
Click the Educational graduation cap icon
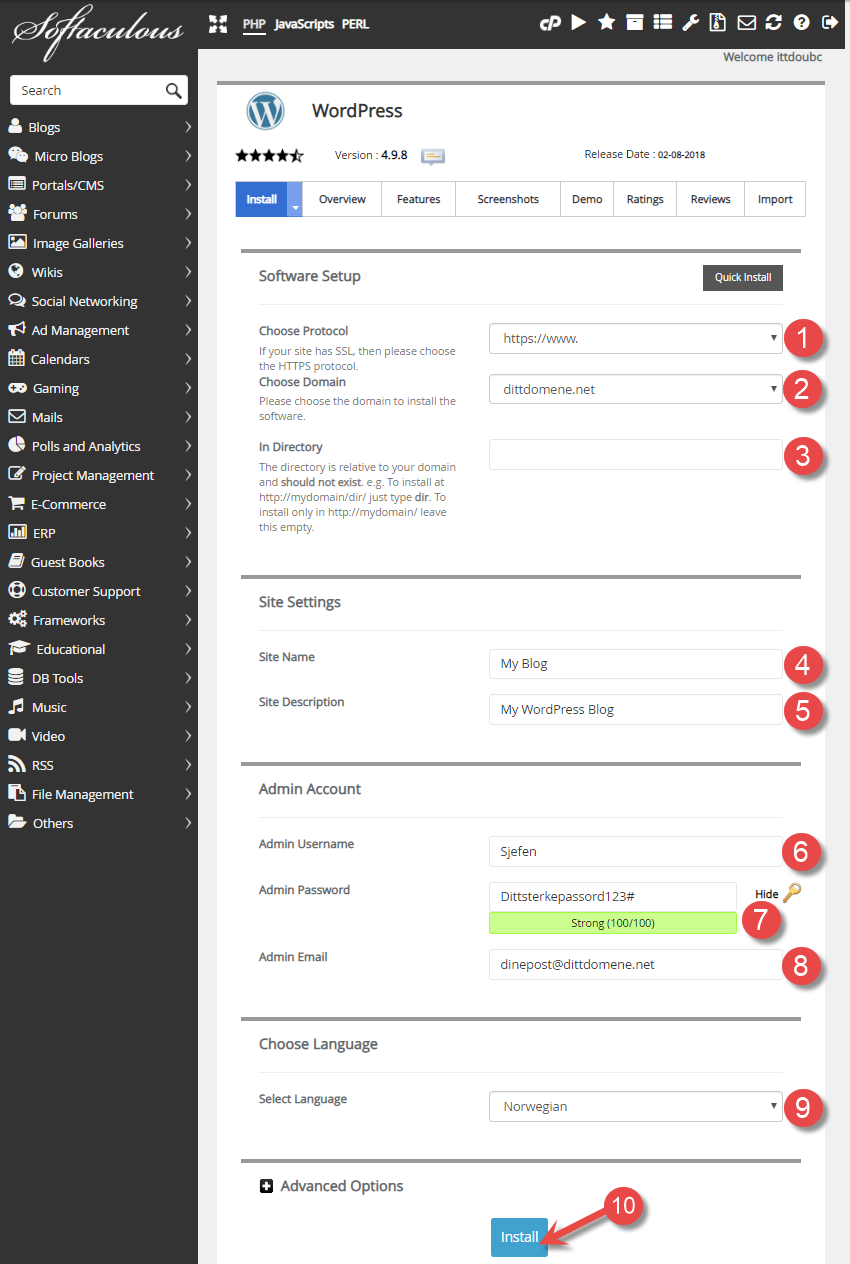pyautogui.click(x=19, y=649)
